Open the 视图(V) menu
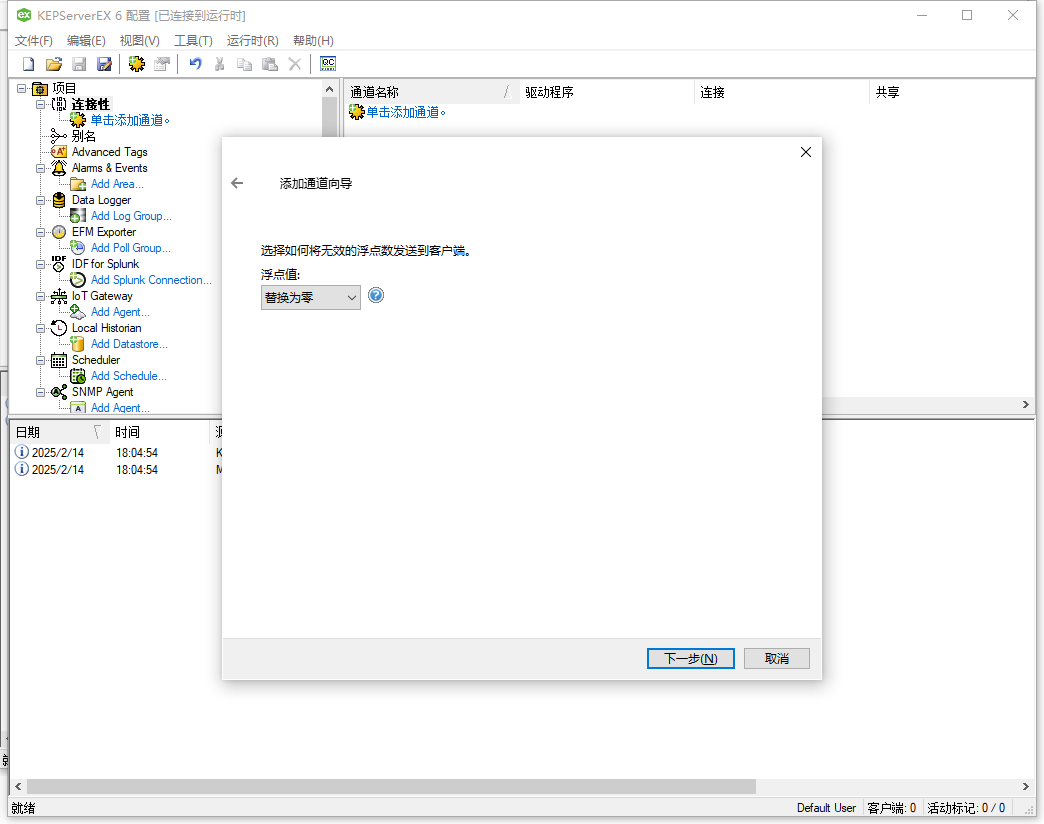Screen dimensions: 1044x824 point(140,41)
